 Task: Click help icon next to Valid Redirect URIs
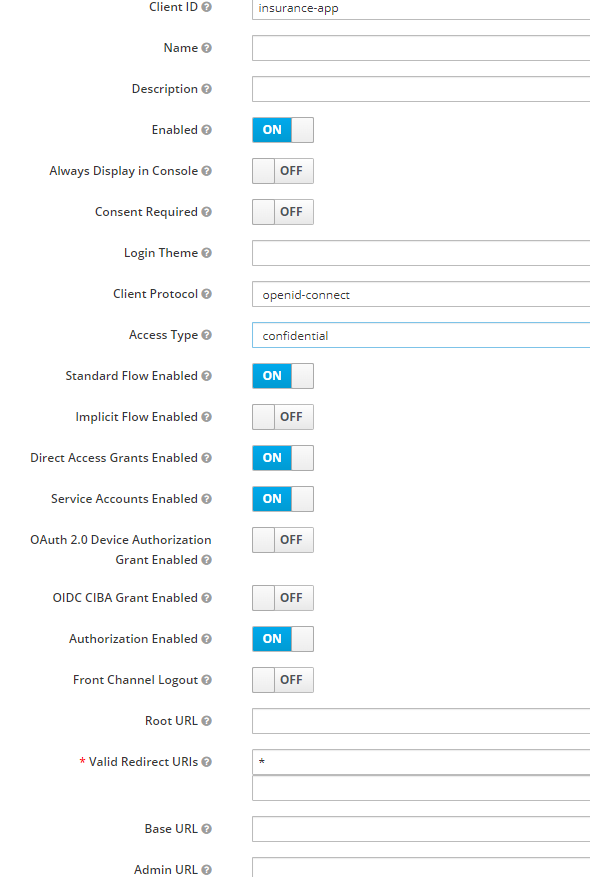[206, 762]
